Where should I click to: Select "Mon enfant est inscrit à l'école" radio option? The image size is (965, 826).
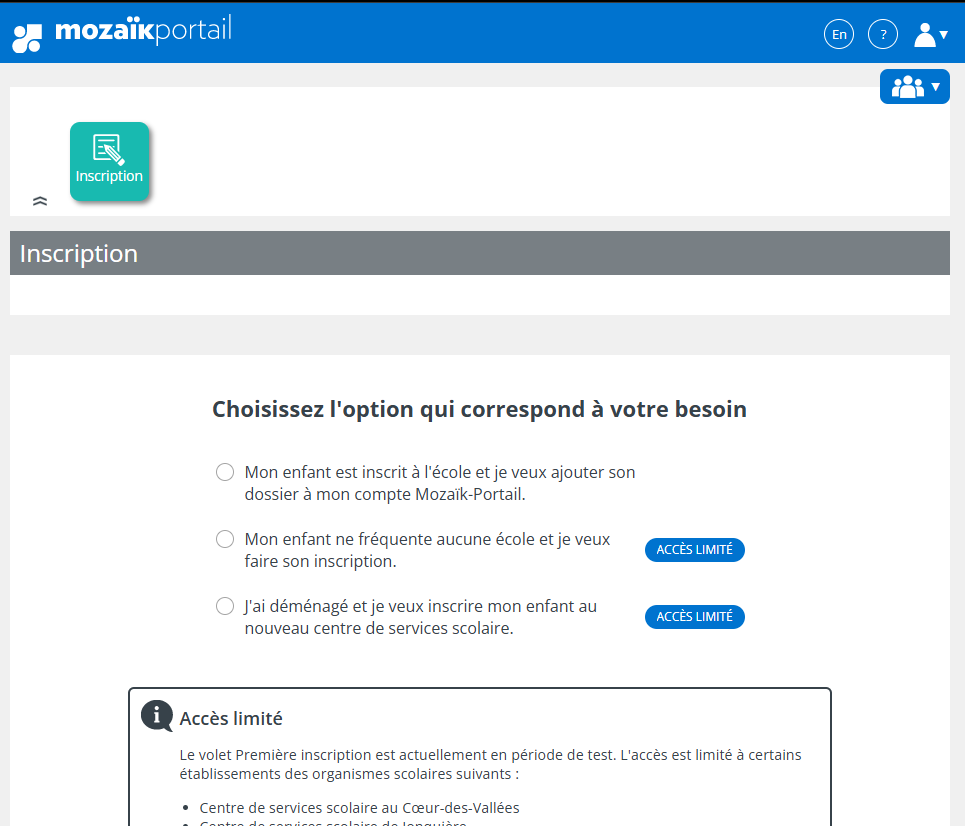225,472
